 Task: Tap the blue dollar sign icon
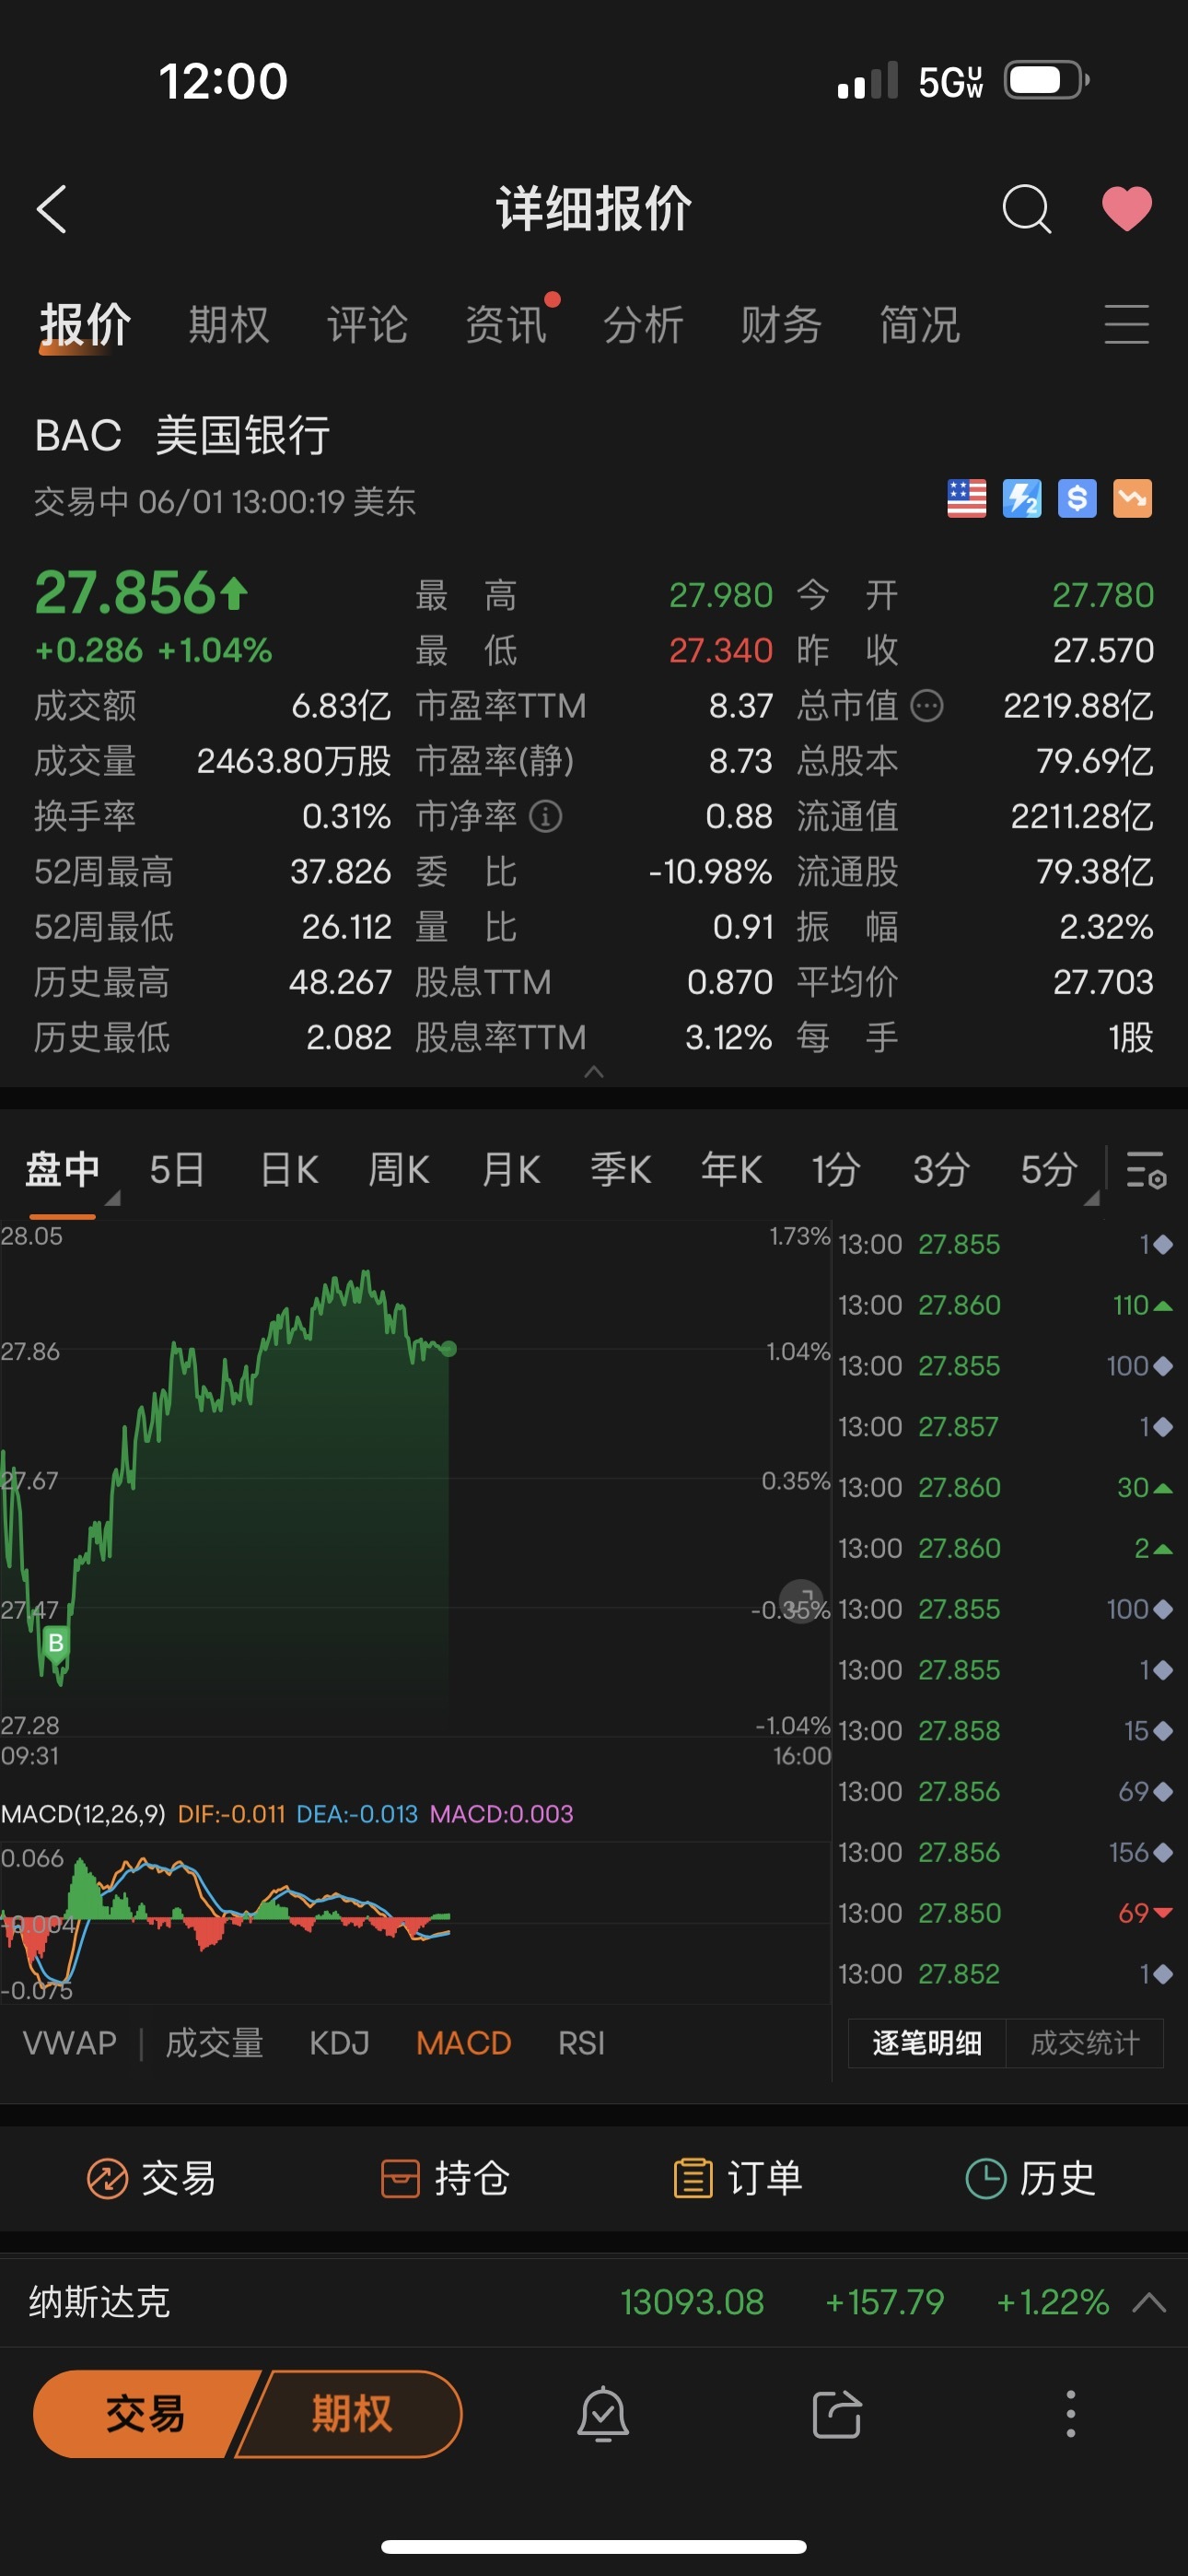click(x=1077, y=498)
